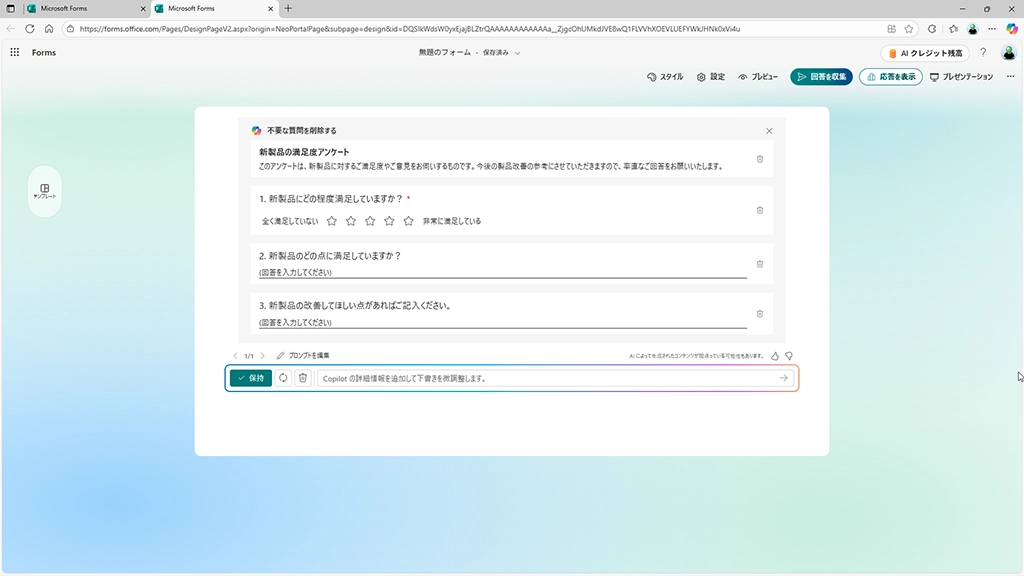Click the 回答を収集 button
Viewport: 1024px width, 576px height.
click(x=821, y=77)
